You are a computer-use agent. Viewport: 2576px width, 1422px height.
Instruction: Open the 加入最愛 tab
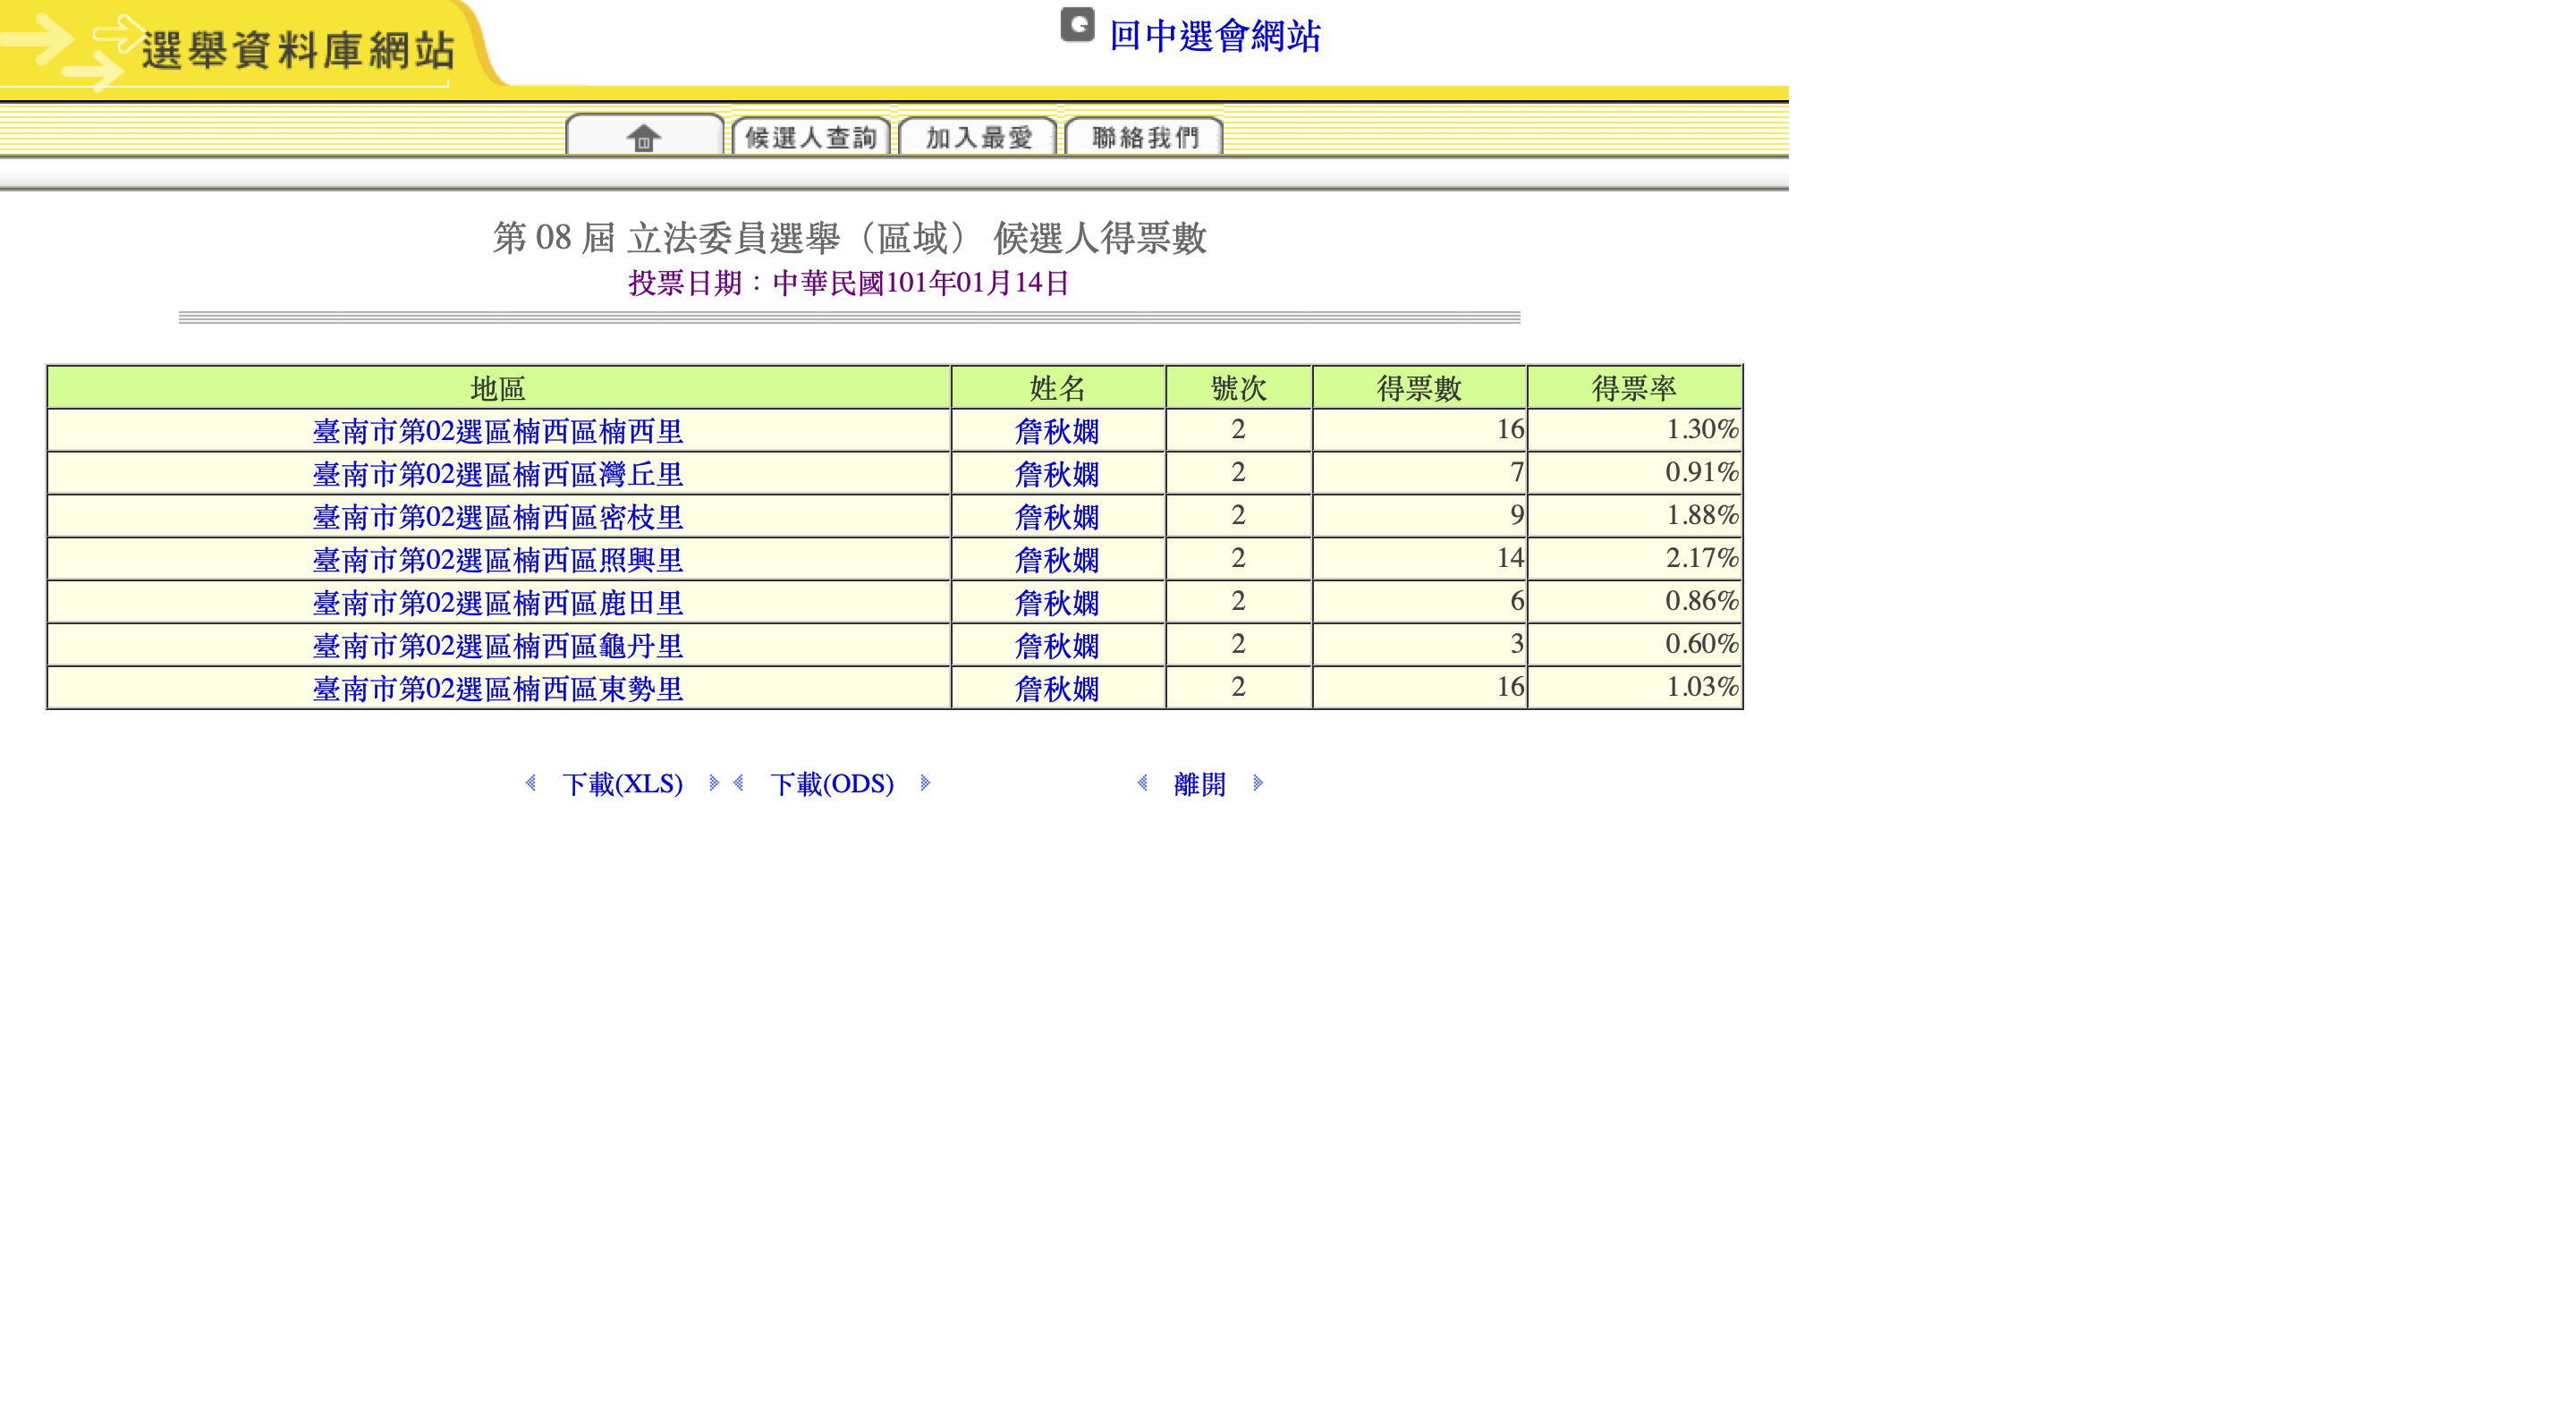pos(978,137)
